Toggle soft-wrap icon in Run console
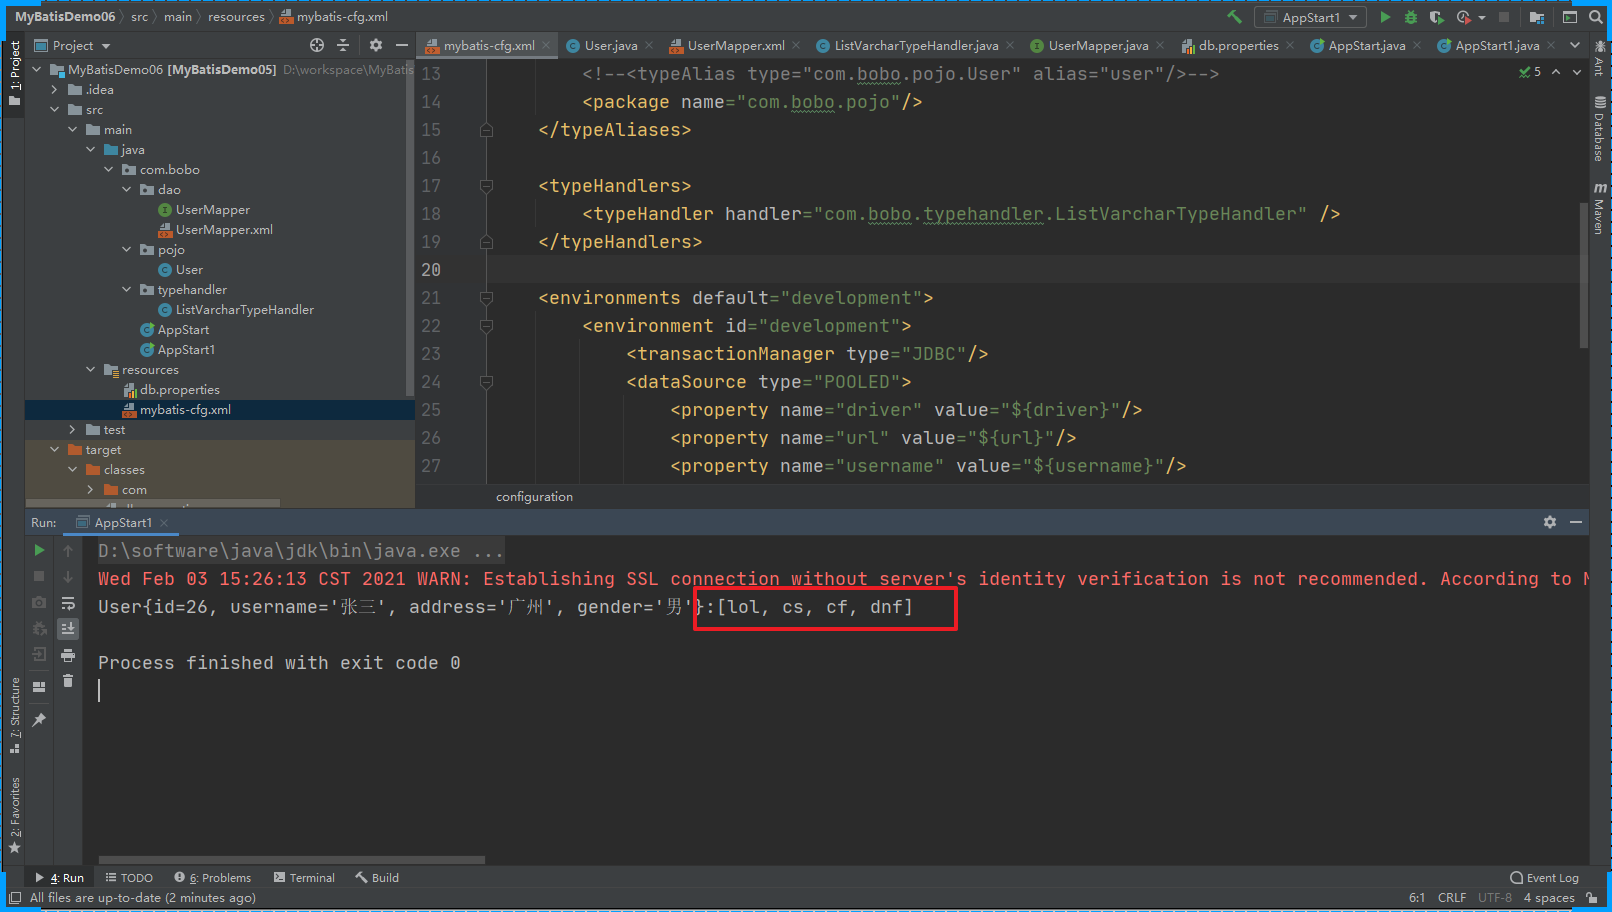This screenshot has width=1612, height=912. pos(68,603)
